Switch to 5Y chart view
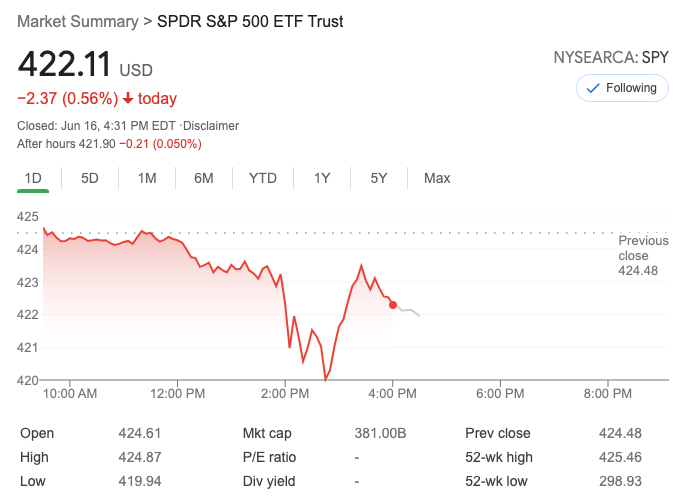680x501 pixels. point(379,178)
